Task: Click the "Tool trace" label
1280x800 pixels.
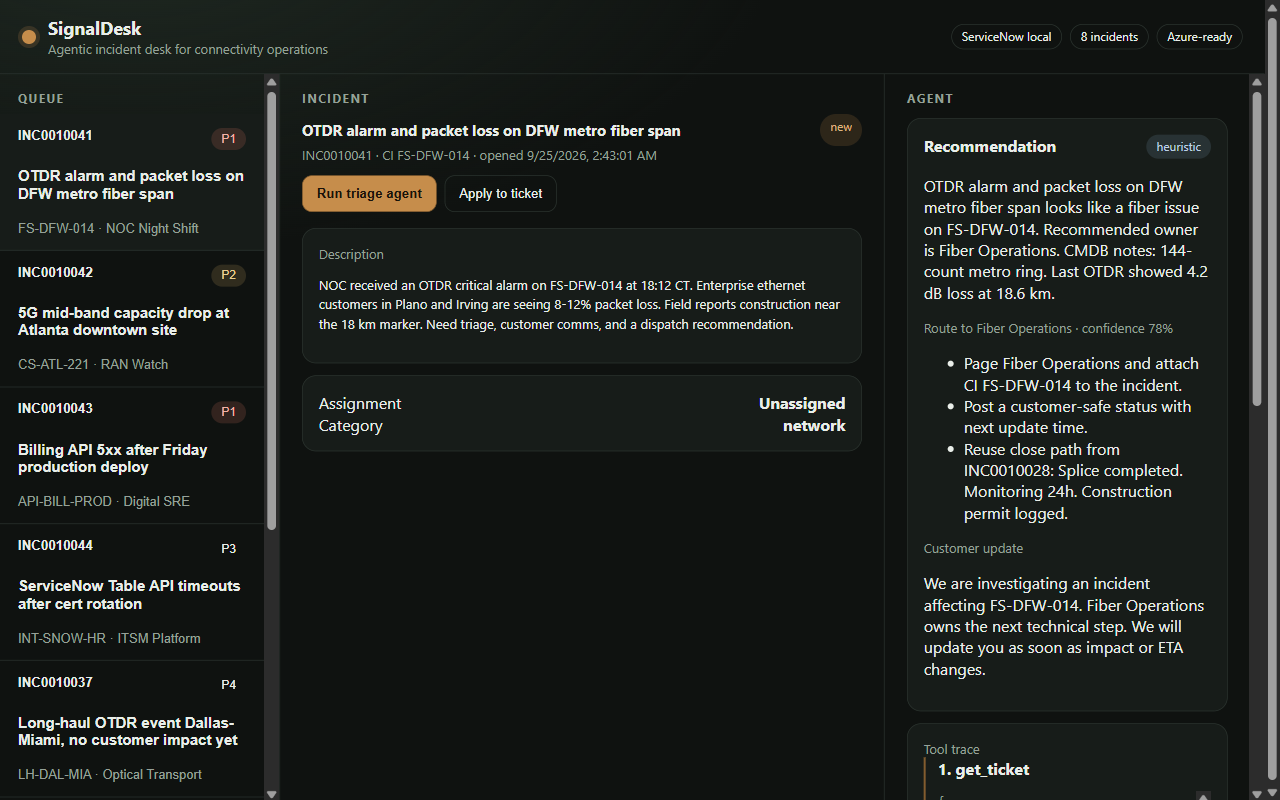Action: (x=952, y=749)
